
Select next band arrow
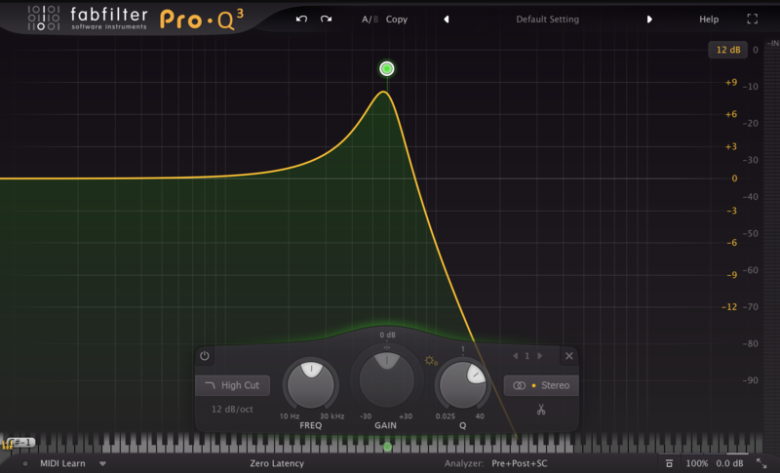540,356
